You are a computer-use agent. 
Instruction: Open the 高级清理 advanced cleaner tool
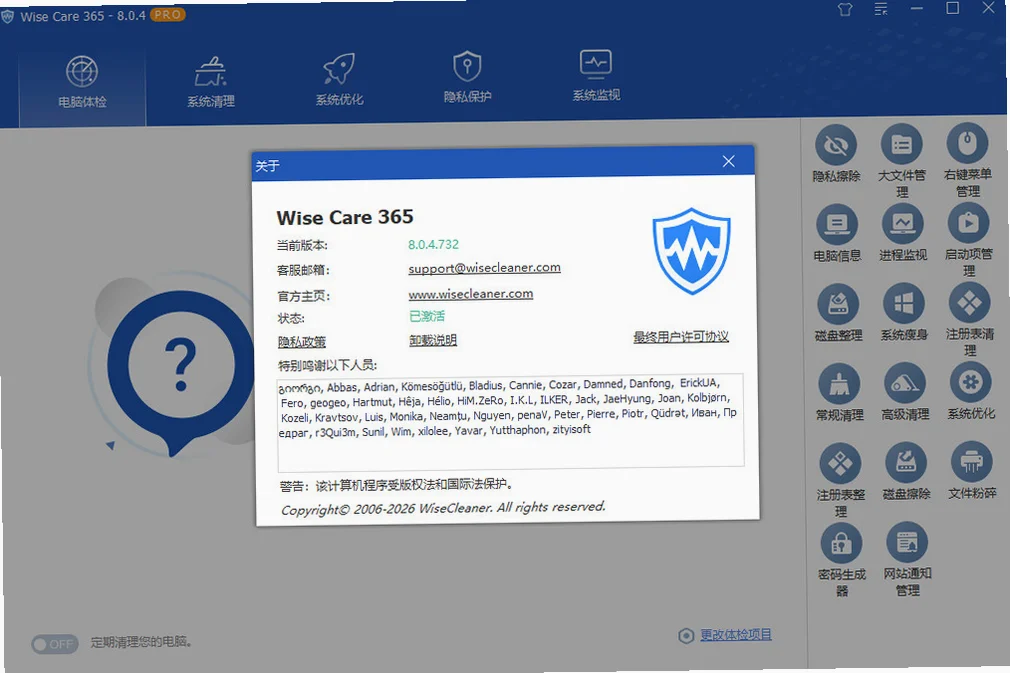tap(905, 392)
